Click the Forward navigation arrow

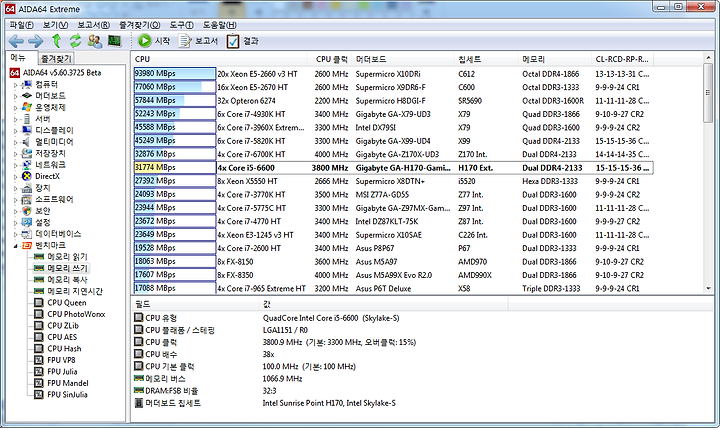[36, 41]
